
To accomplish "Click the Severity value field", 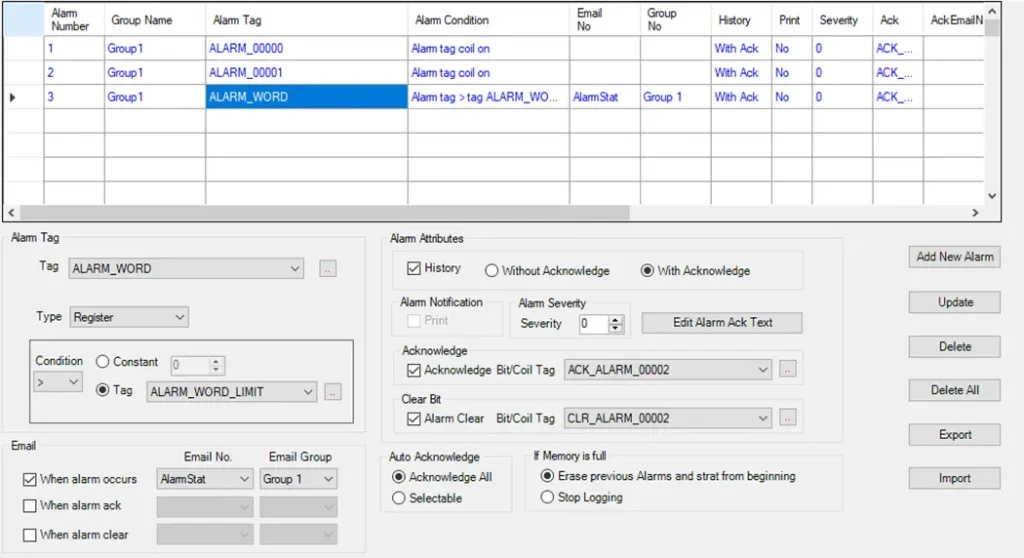I will click(x=594, y=323).
